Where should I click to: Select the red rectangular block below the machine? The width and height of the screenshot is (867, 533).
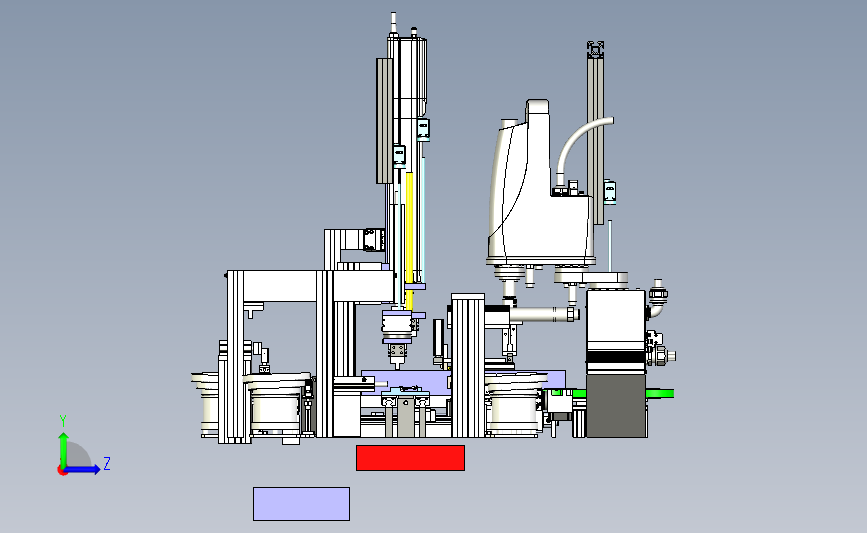pyautogui.click(x=410, y=458)
